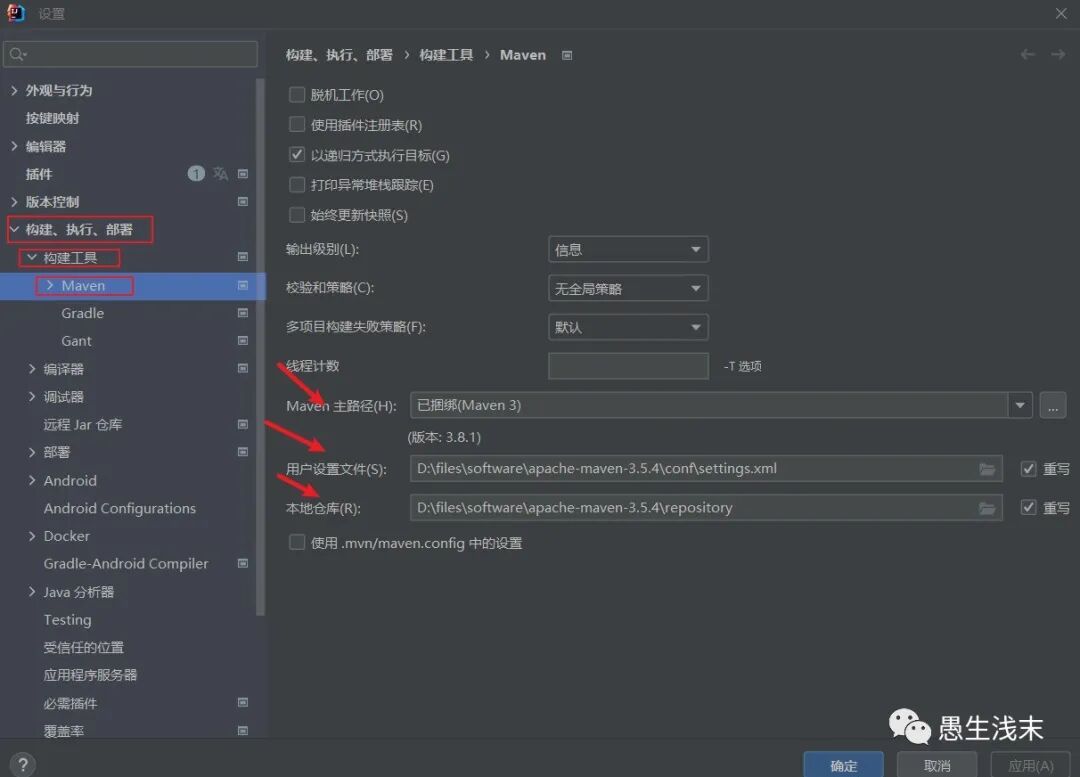Click the settings tree vertical scrollbar
Screen dimensions: 1080x777
260,346
